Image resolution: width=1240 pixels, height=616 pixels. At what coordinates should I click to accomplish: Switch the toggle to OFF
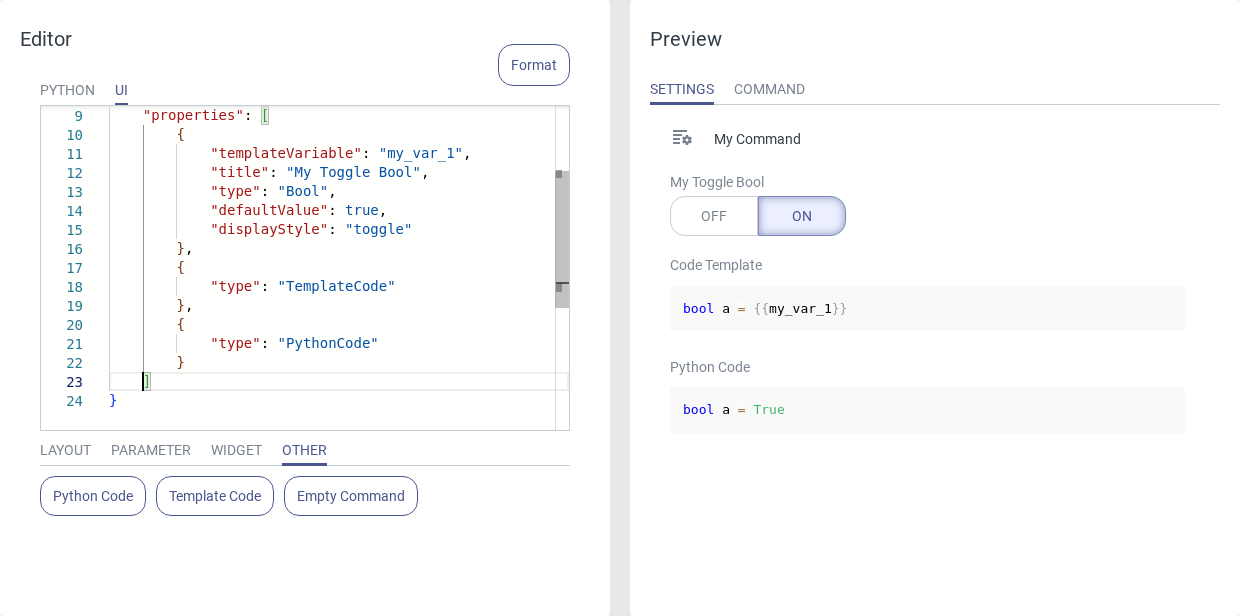point(714,216)
